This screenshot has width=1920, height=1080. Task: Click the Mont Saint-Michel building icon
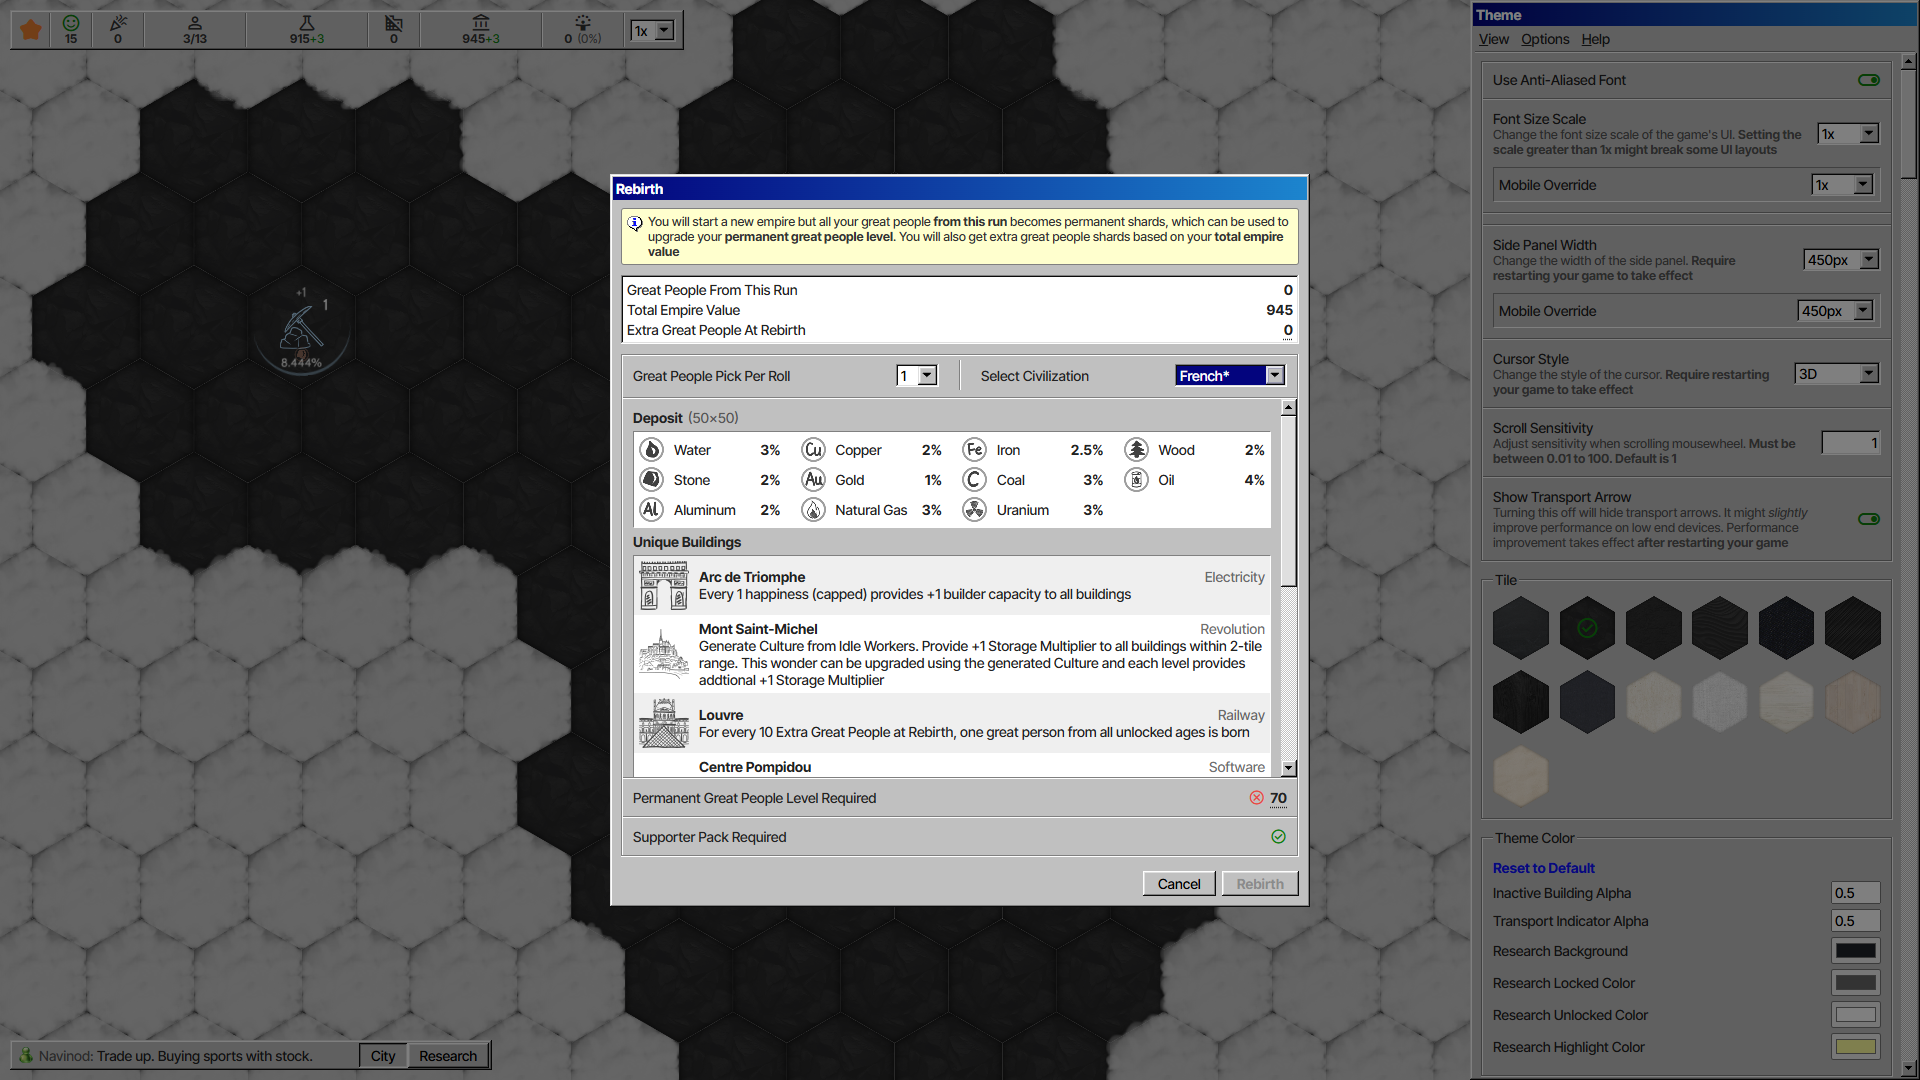pyautogui.click(x=664, y=654)
